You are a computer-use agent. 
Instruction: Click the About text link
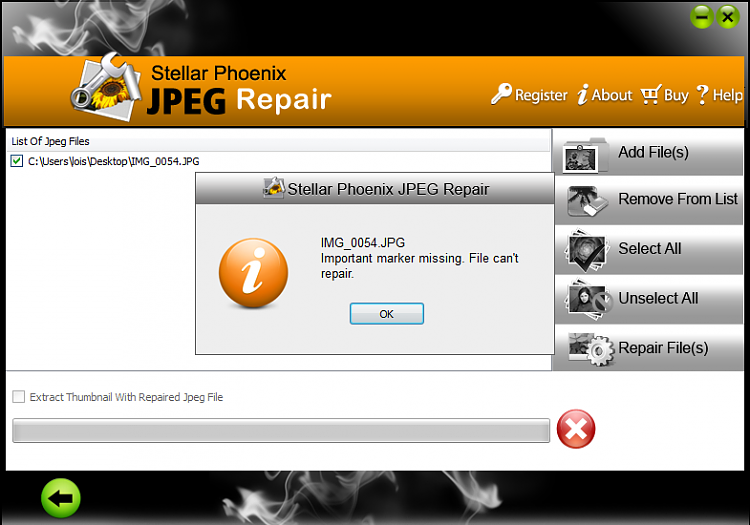point(612,95)
